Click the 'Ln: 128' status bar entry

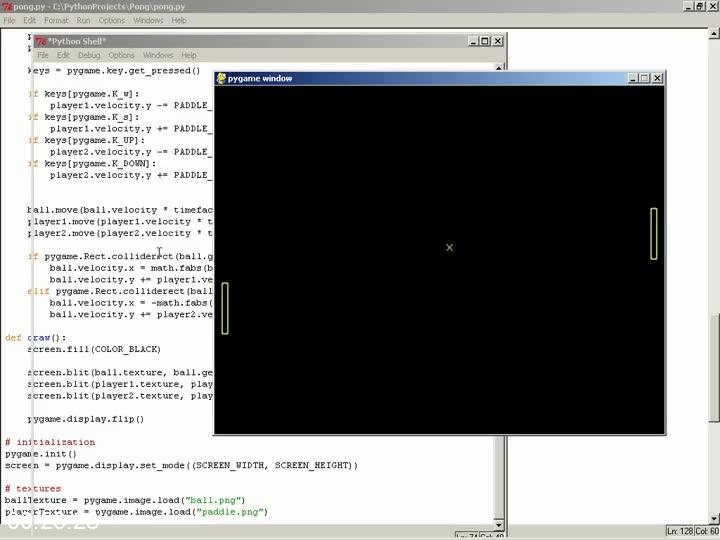tap(680, 531)
